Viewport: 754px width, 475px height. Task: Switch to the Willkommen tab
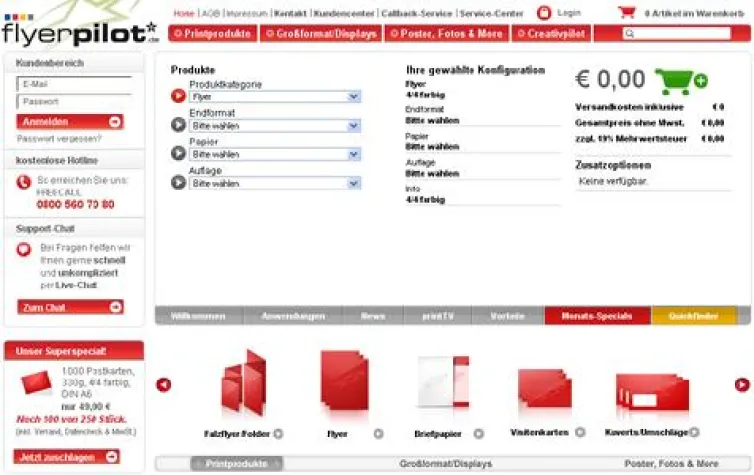(x=199, y=316)
